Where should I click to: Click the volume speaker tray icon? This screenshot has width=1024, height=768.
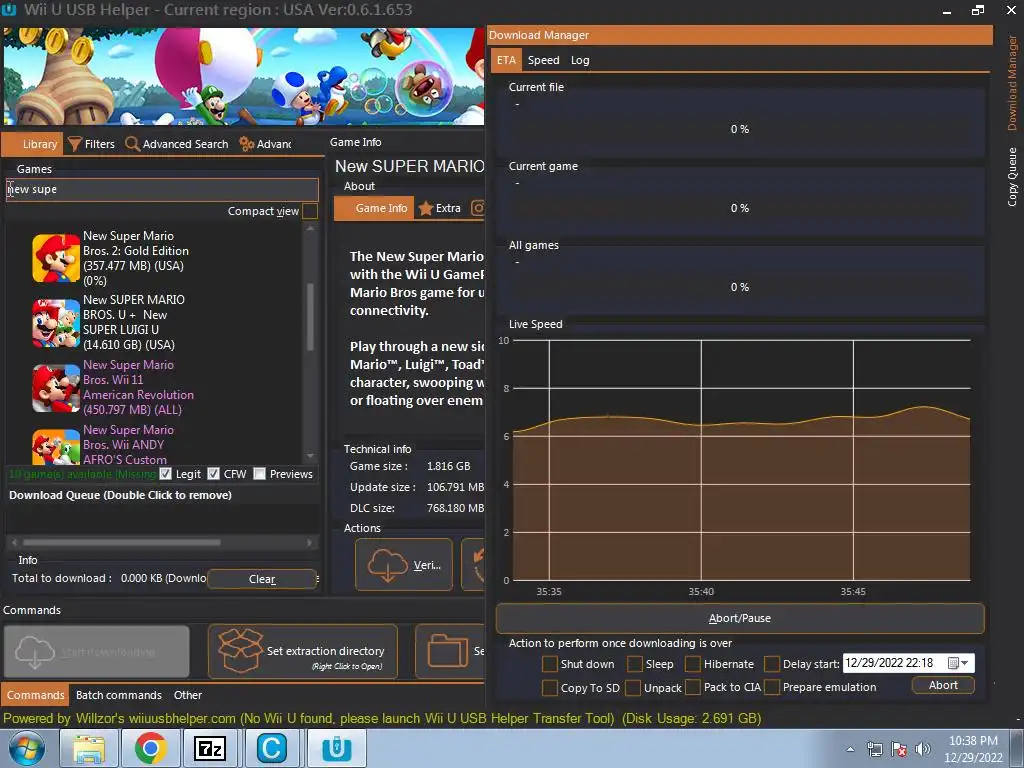(923, 749)
